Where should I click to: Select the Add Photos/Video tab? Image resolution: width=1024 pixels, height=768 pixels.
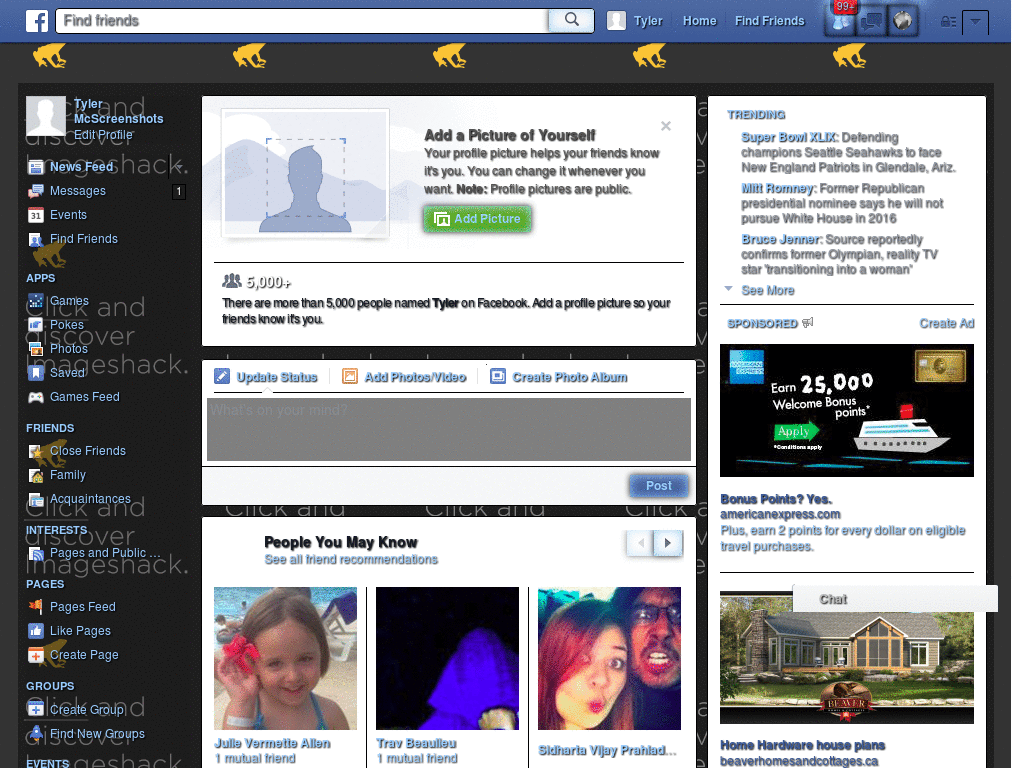coord(404,377)
